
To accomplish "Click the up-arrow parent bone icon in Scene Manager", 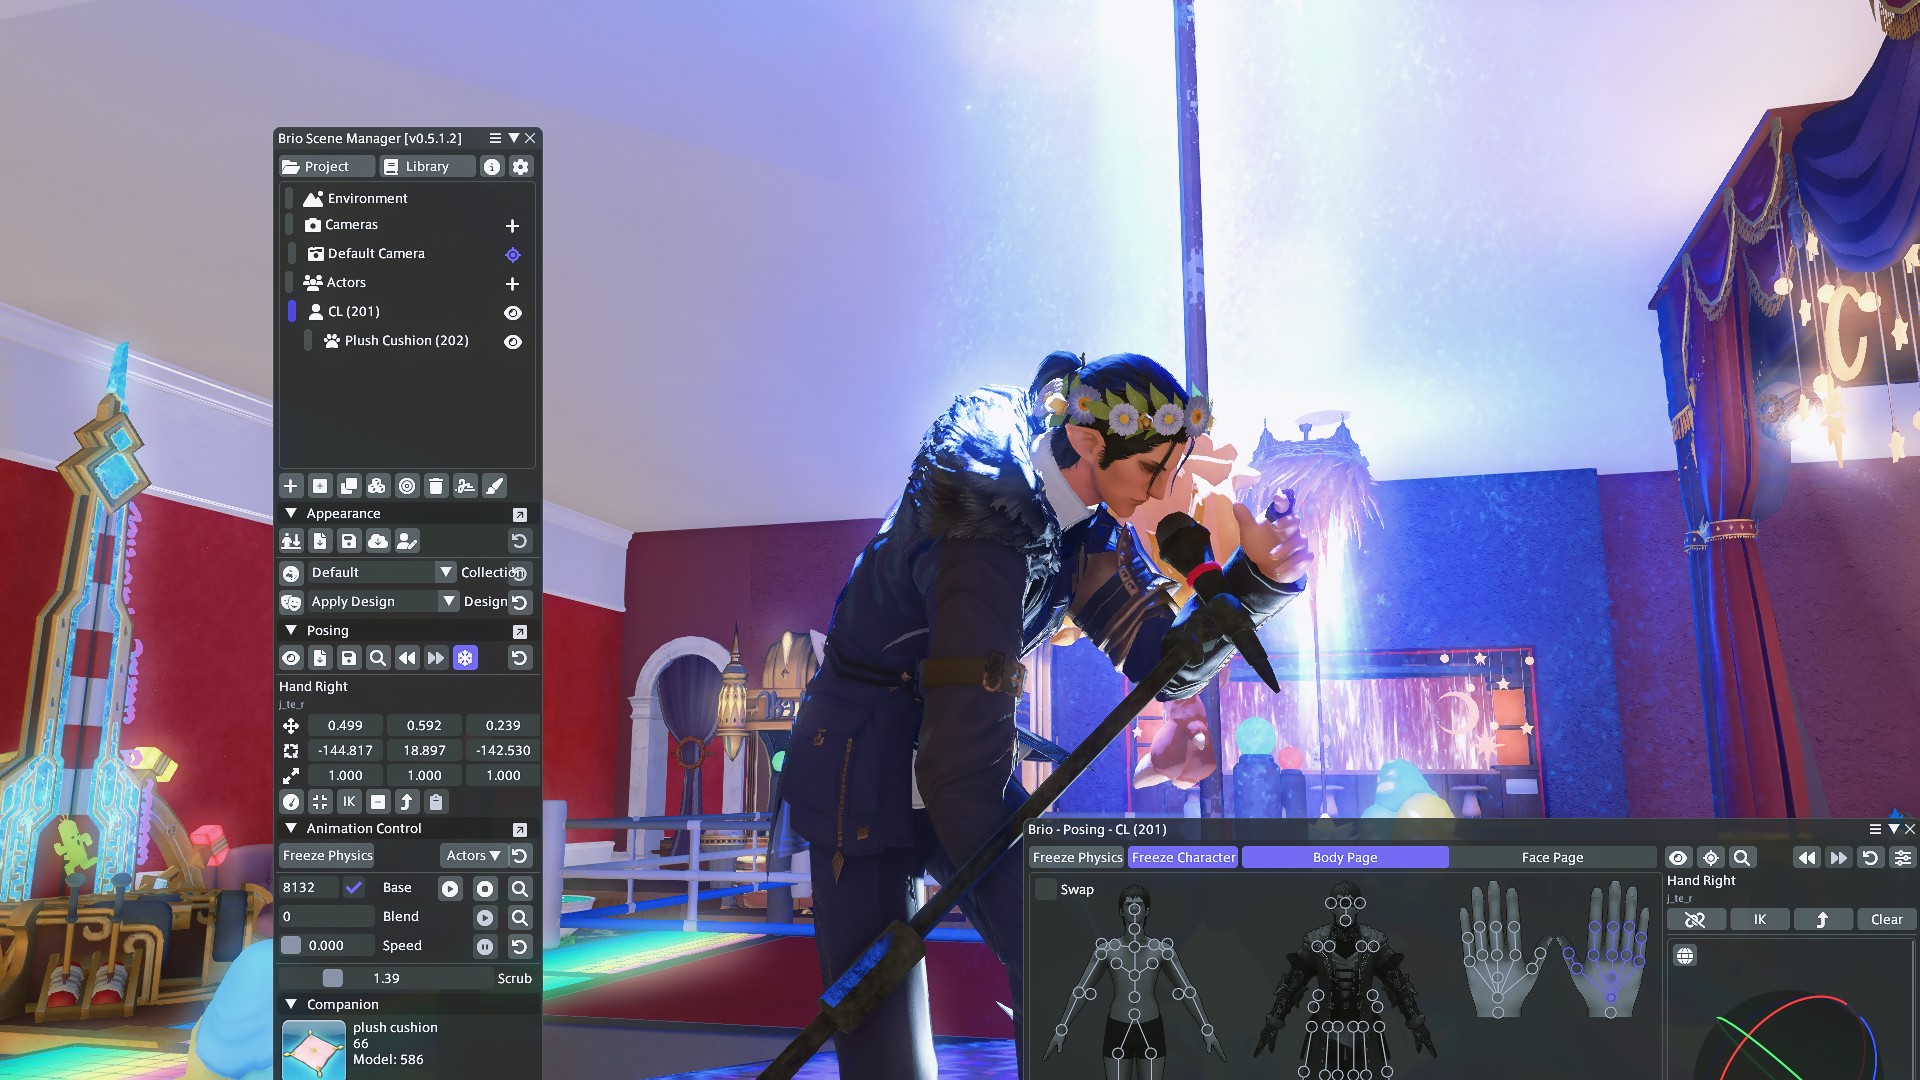I will pyautogui.click(x=407, y=802).
